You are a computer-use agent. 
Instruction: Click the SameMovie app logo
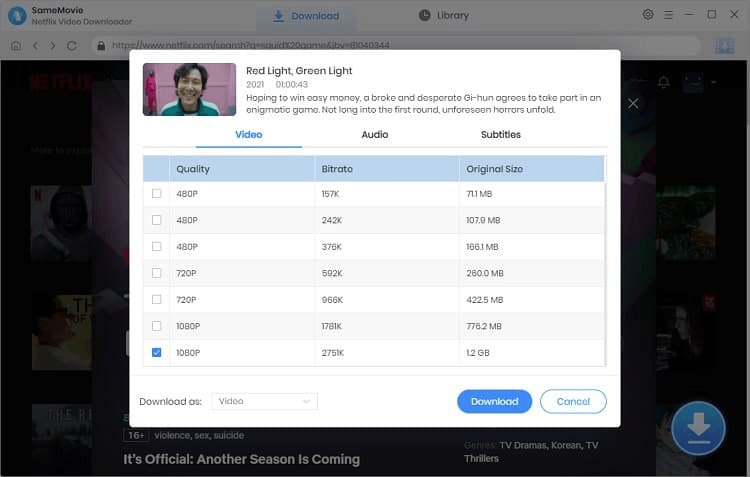(17, 15)
